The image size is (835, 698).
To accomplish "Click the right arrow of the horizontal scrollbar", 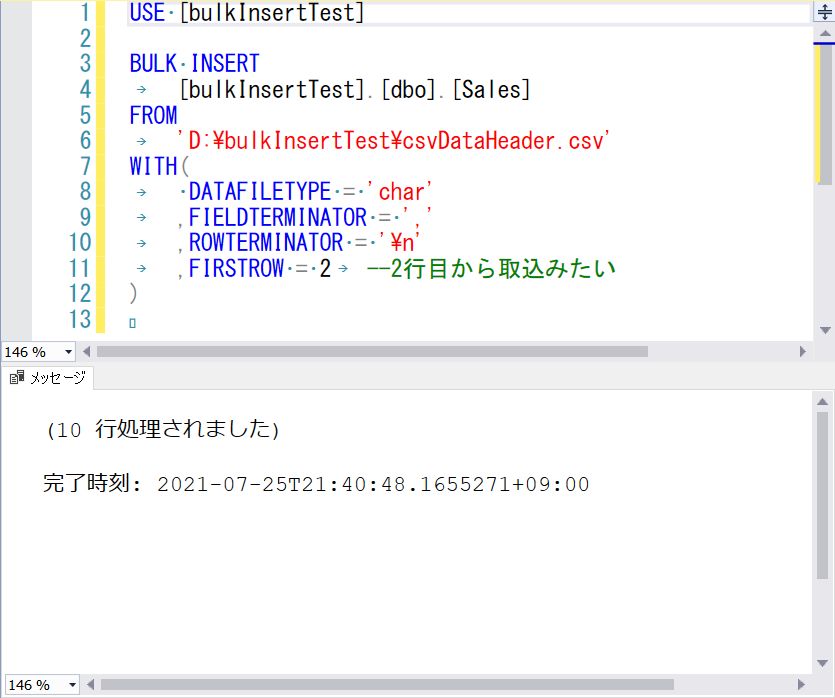I will (x=802, y=351).
